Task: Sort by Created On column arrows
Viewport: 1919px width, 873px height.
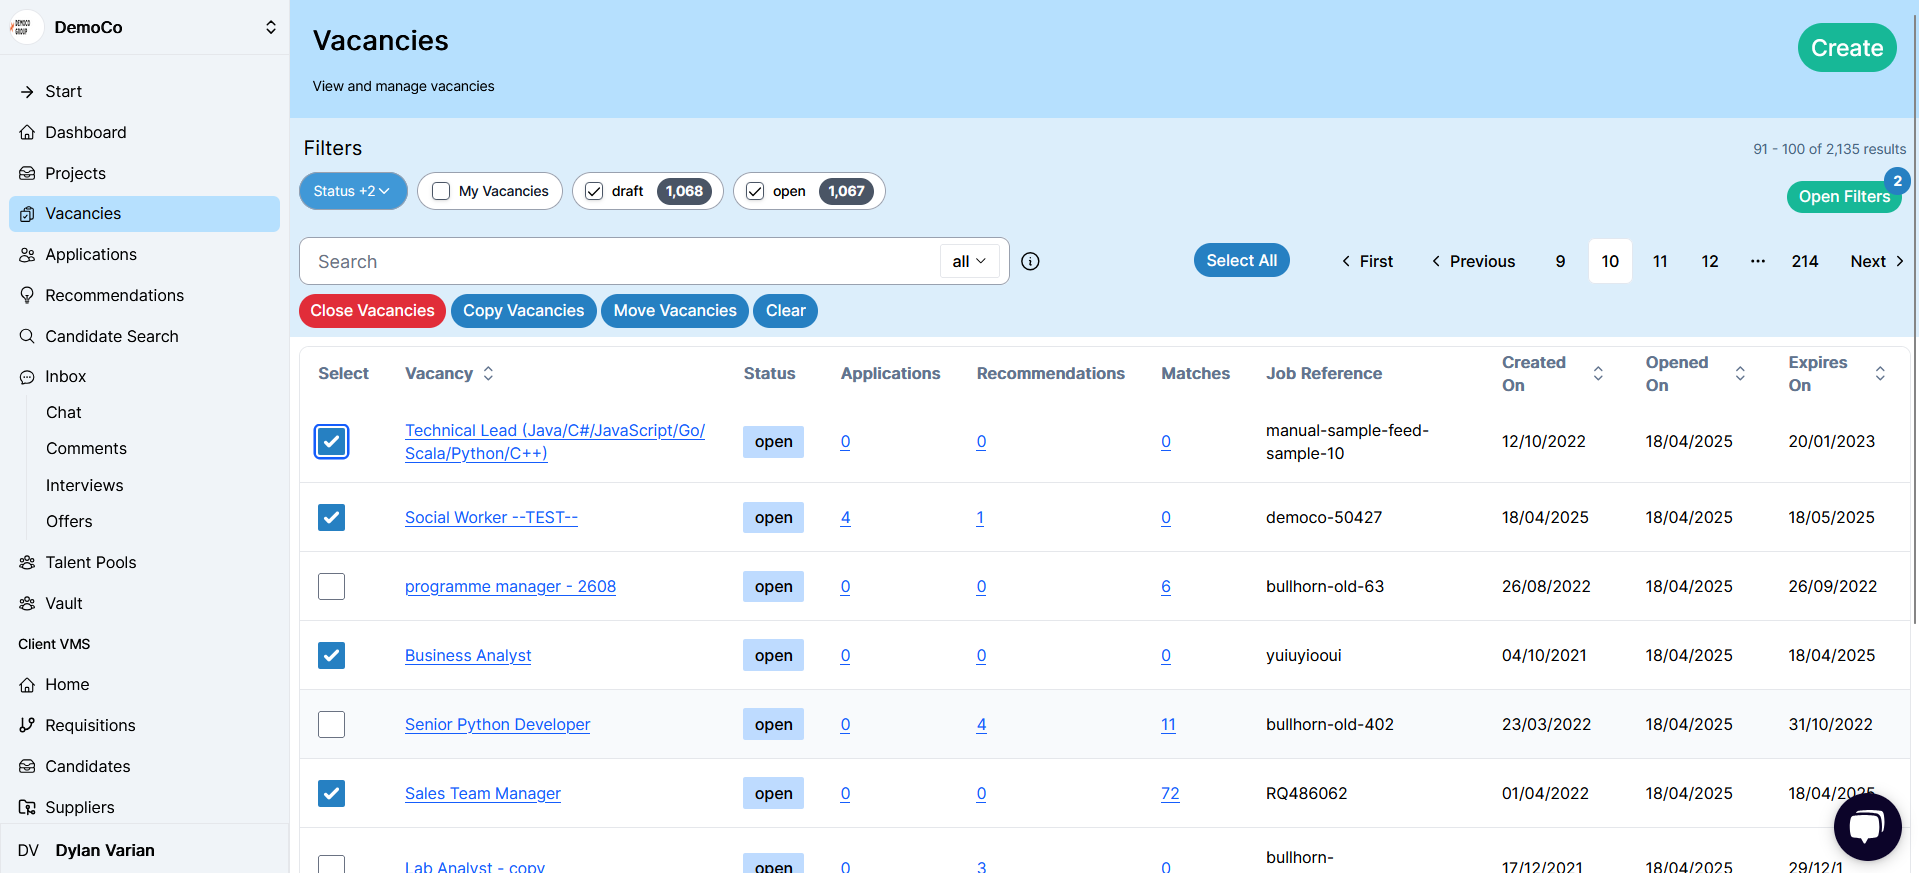Action: coord(1598,373)
